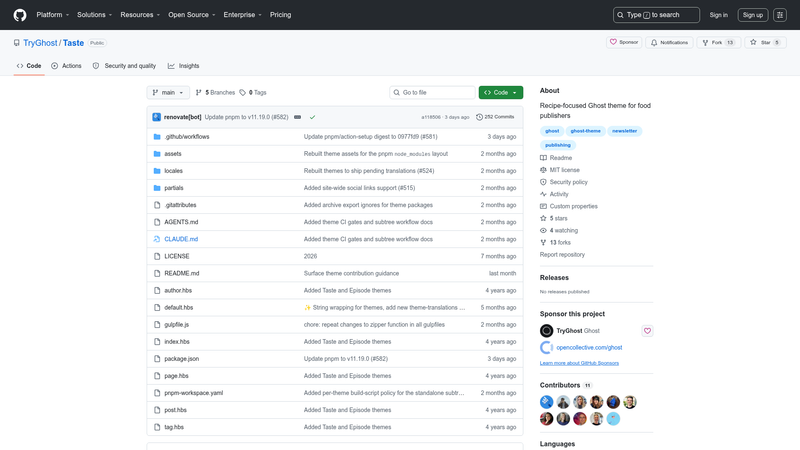Click the renovate[bot] avatar icon
The height and width of the screenshot is (450, 800).
pyautogui.click(x=157, y=117)
